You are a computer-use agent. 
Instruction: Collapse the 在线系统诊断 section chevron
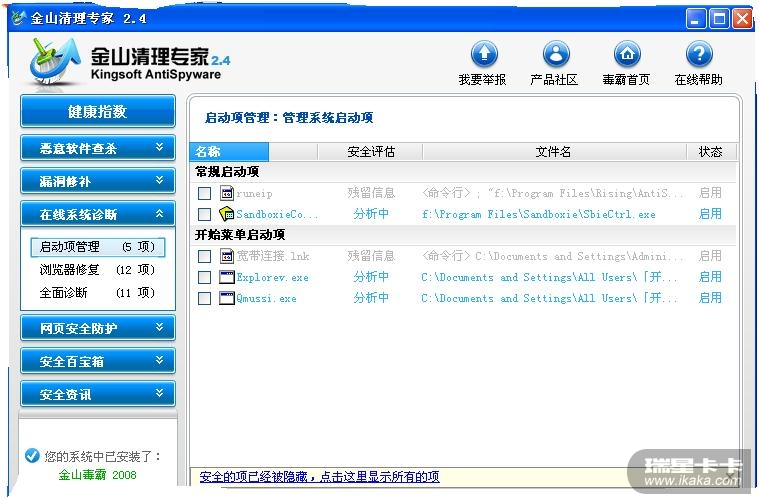coord(159,213)
